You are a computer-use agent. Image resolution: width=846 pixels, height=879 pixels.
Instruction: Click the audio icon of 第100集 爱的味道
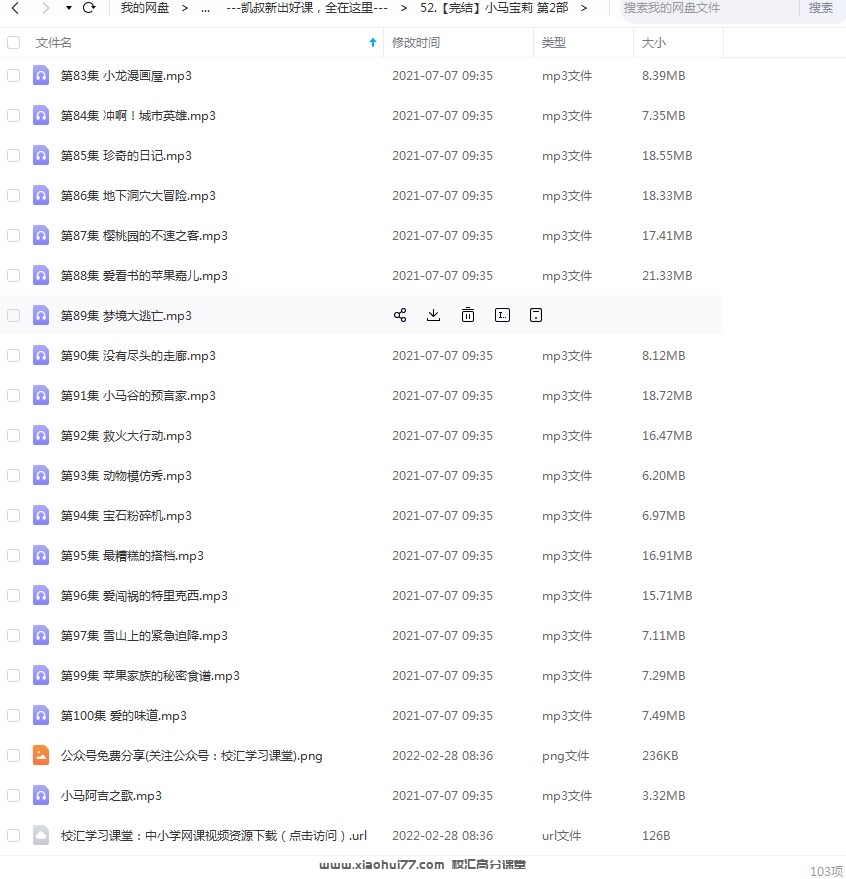click(41, 715)
